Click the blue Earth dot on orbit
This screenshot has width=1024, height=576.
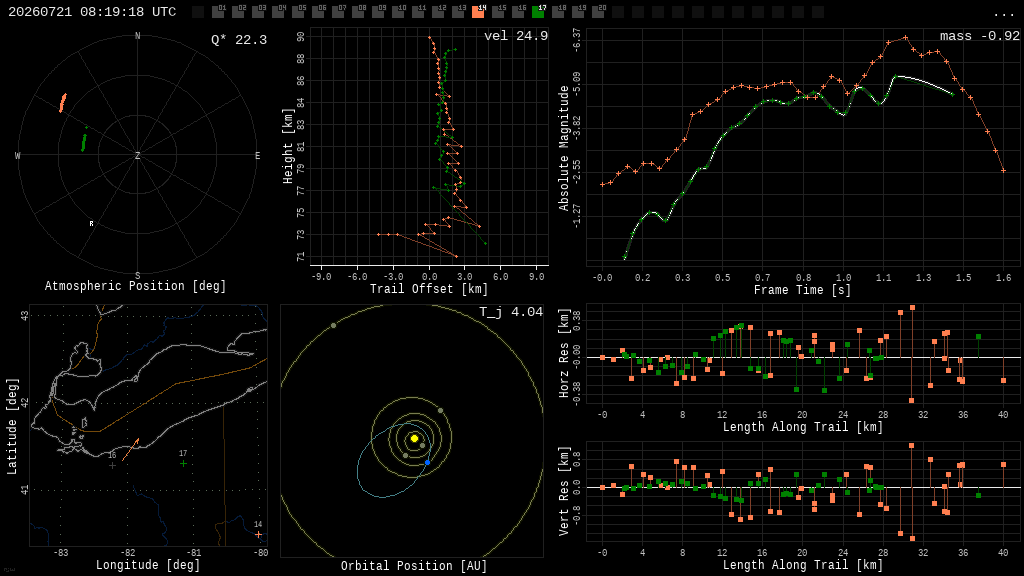[428, 462]
